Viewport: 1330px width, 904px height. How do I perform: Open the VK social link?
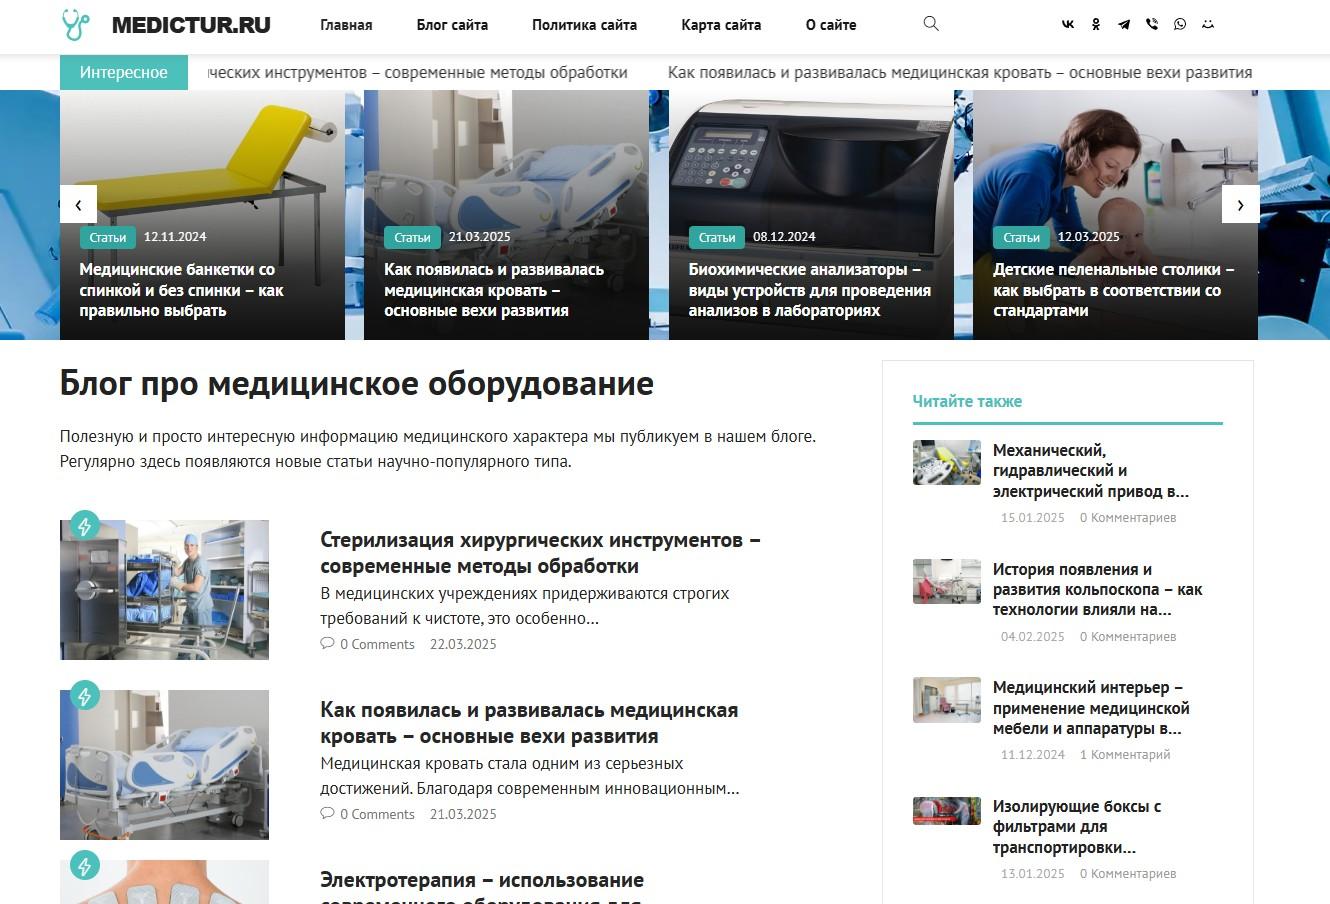tap(1068, 25)
